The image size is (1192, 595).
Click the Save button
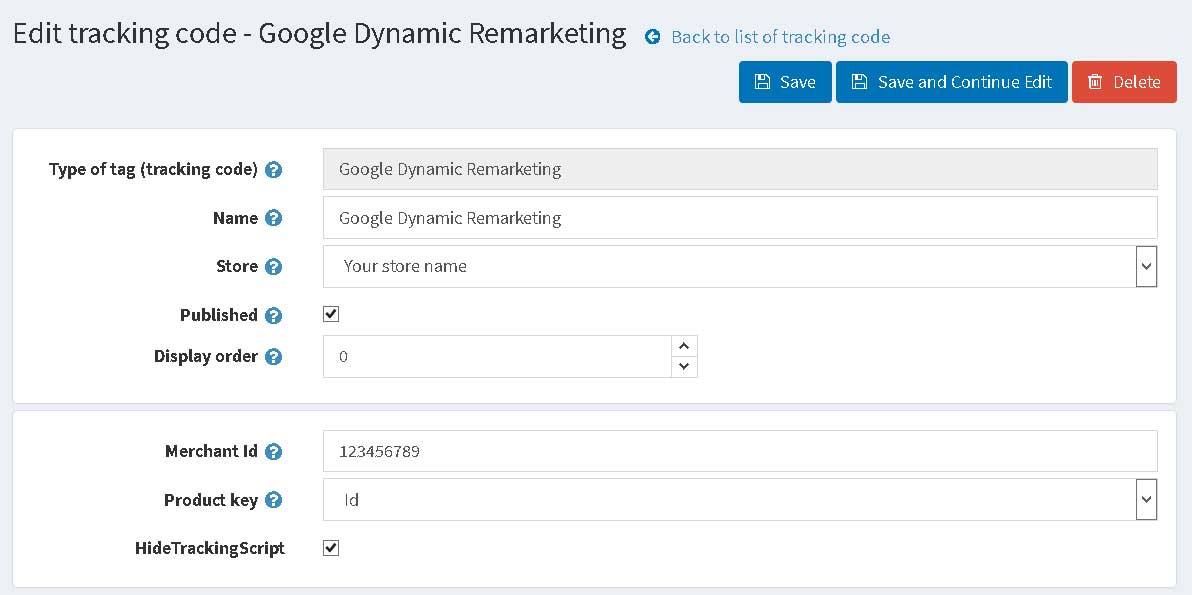785,82
